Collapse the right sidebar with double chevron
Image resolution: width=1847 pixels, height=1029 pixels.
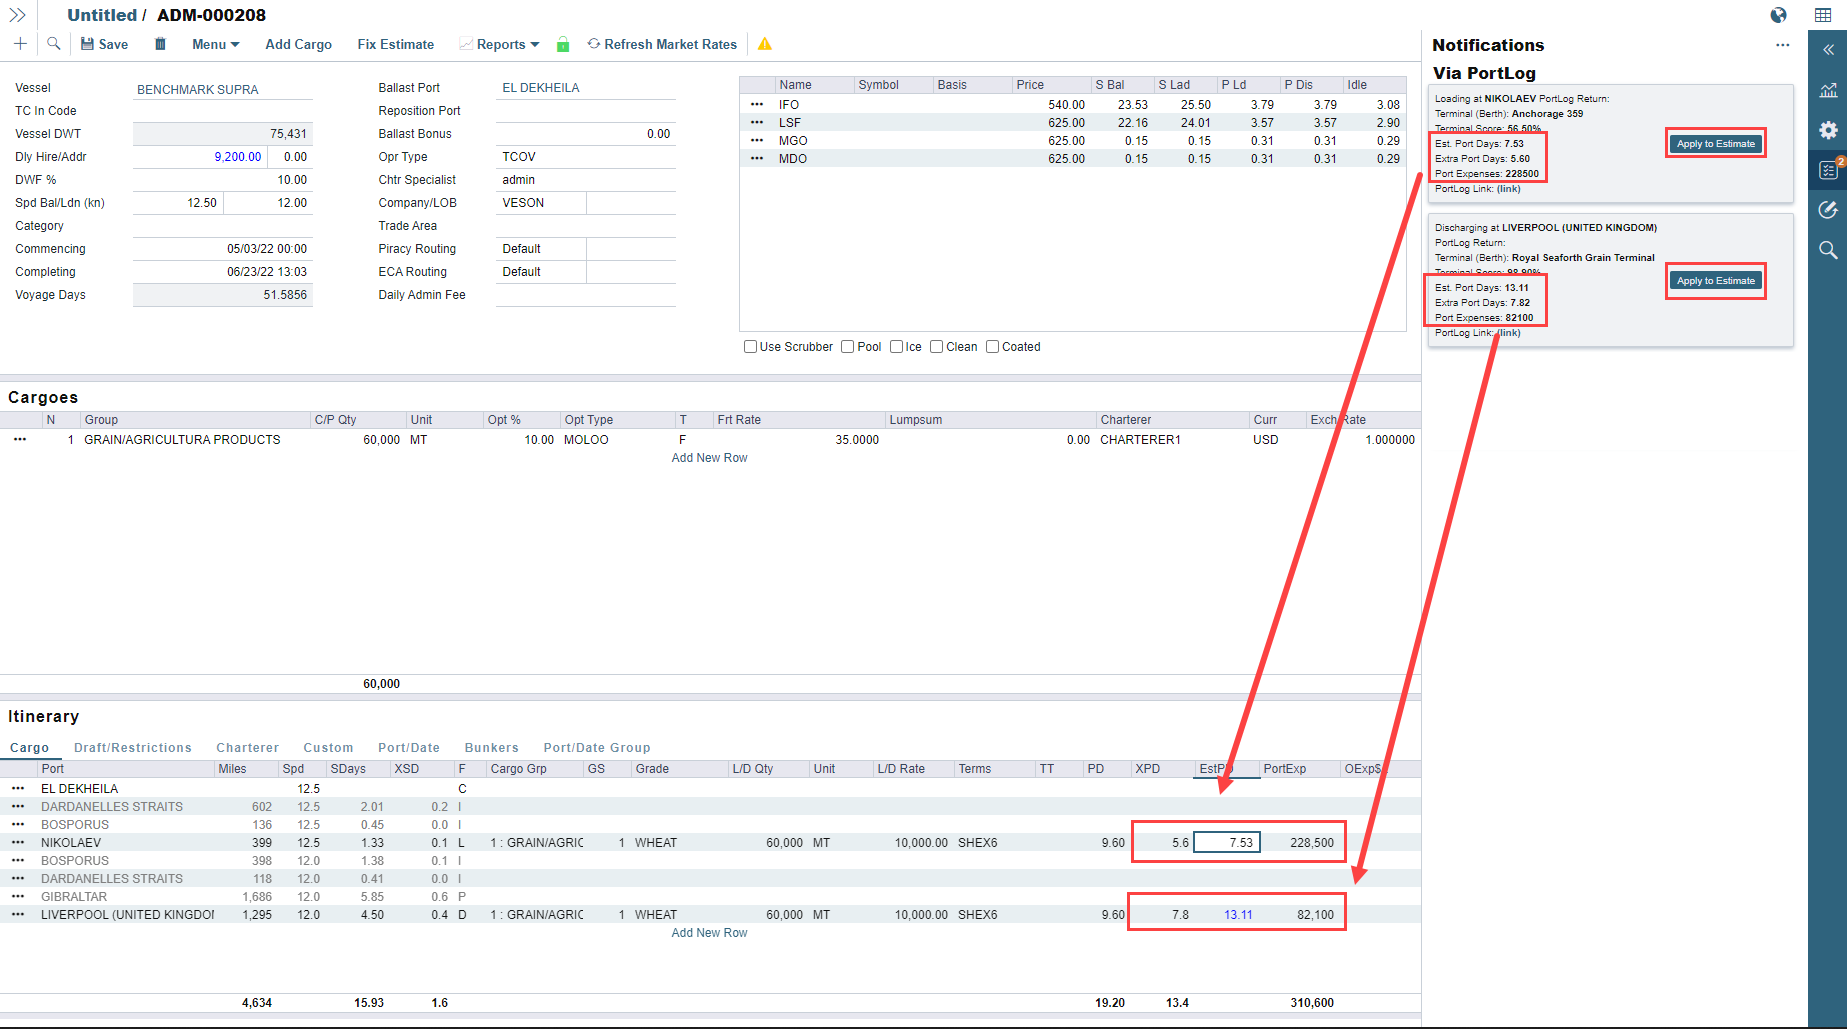1828,49
